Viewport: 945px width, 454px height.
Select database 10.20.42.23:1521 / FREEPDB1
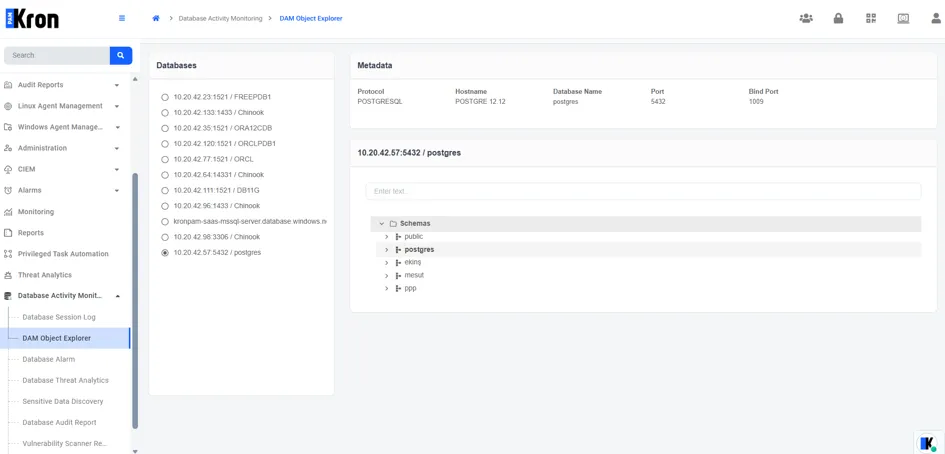coord(165,97)
